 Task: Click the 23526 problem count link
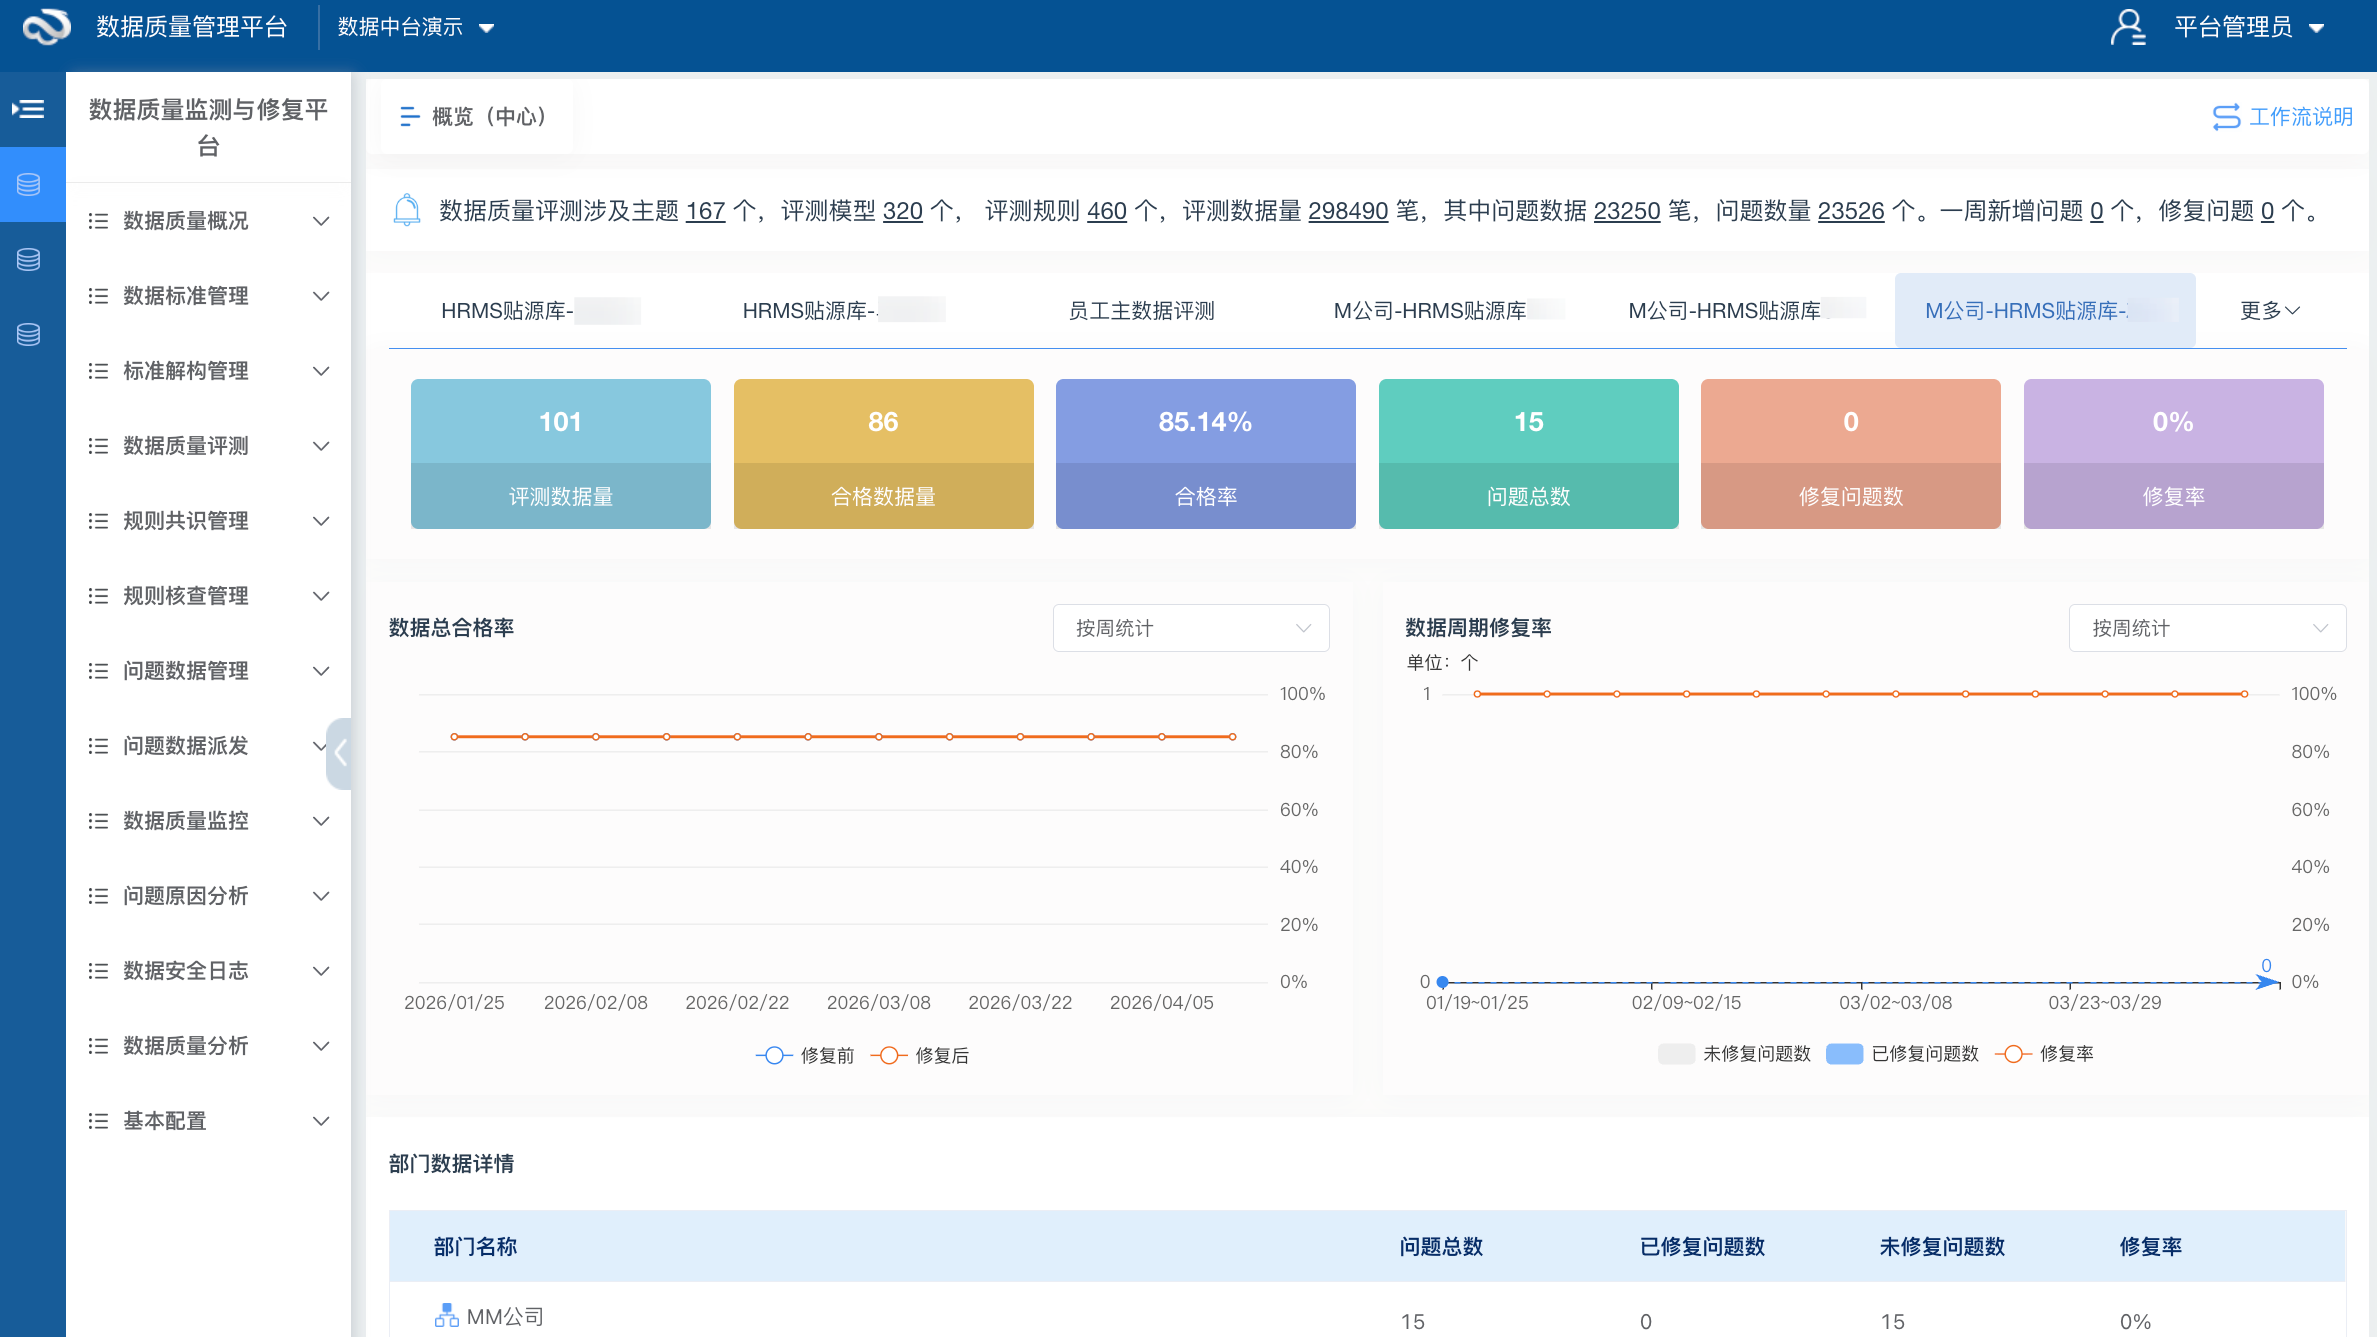click(x=1850, y=212)
